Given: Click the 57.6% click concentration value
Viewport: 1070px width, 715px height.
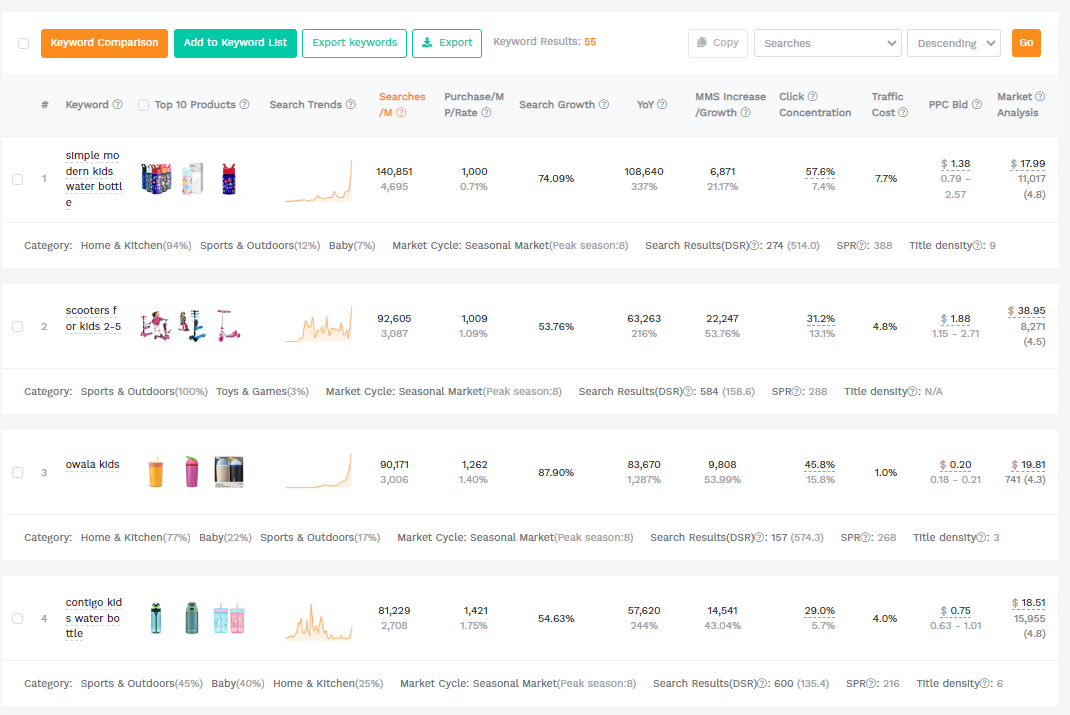Looking at the screenshot, I should tap(820, 172).
